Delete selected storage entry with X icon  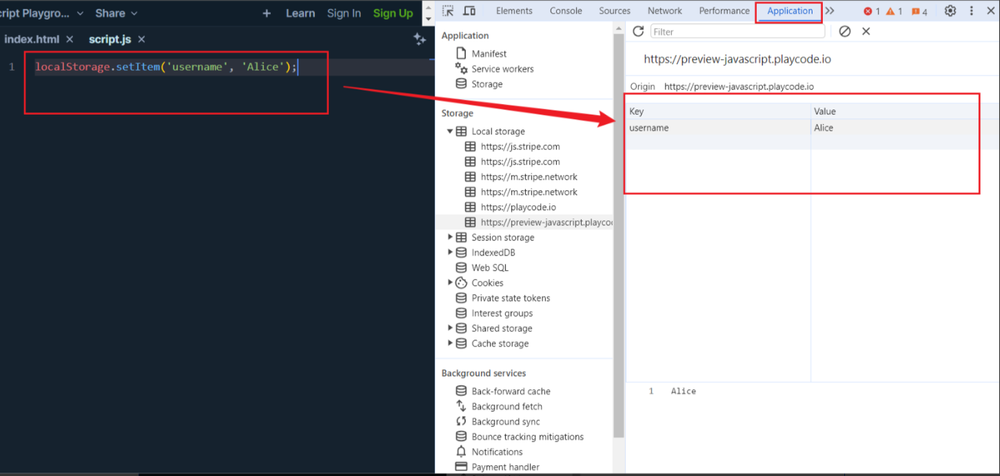pos(866,32)
